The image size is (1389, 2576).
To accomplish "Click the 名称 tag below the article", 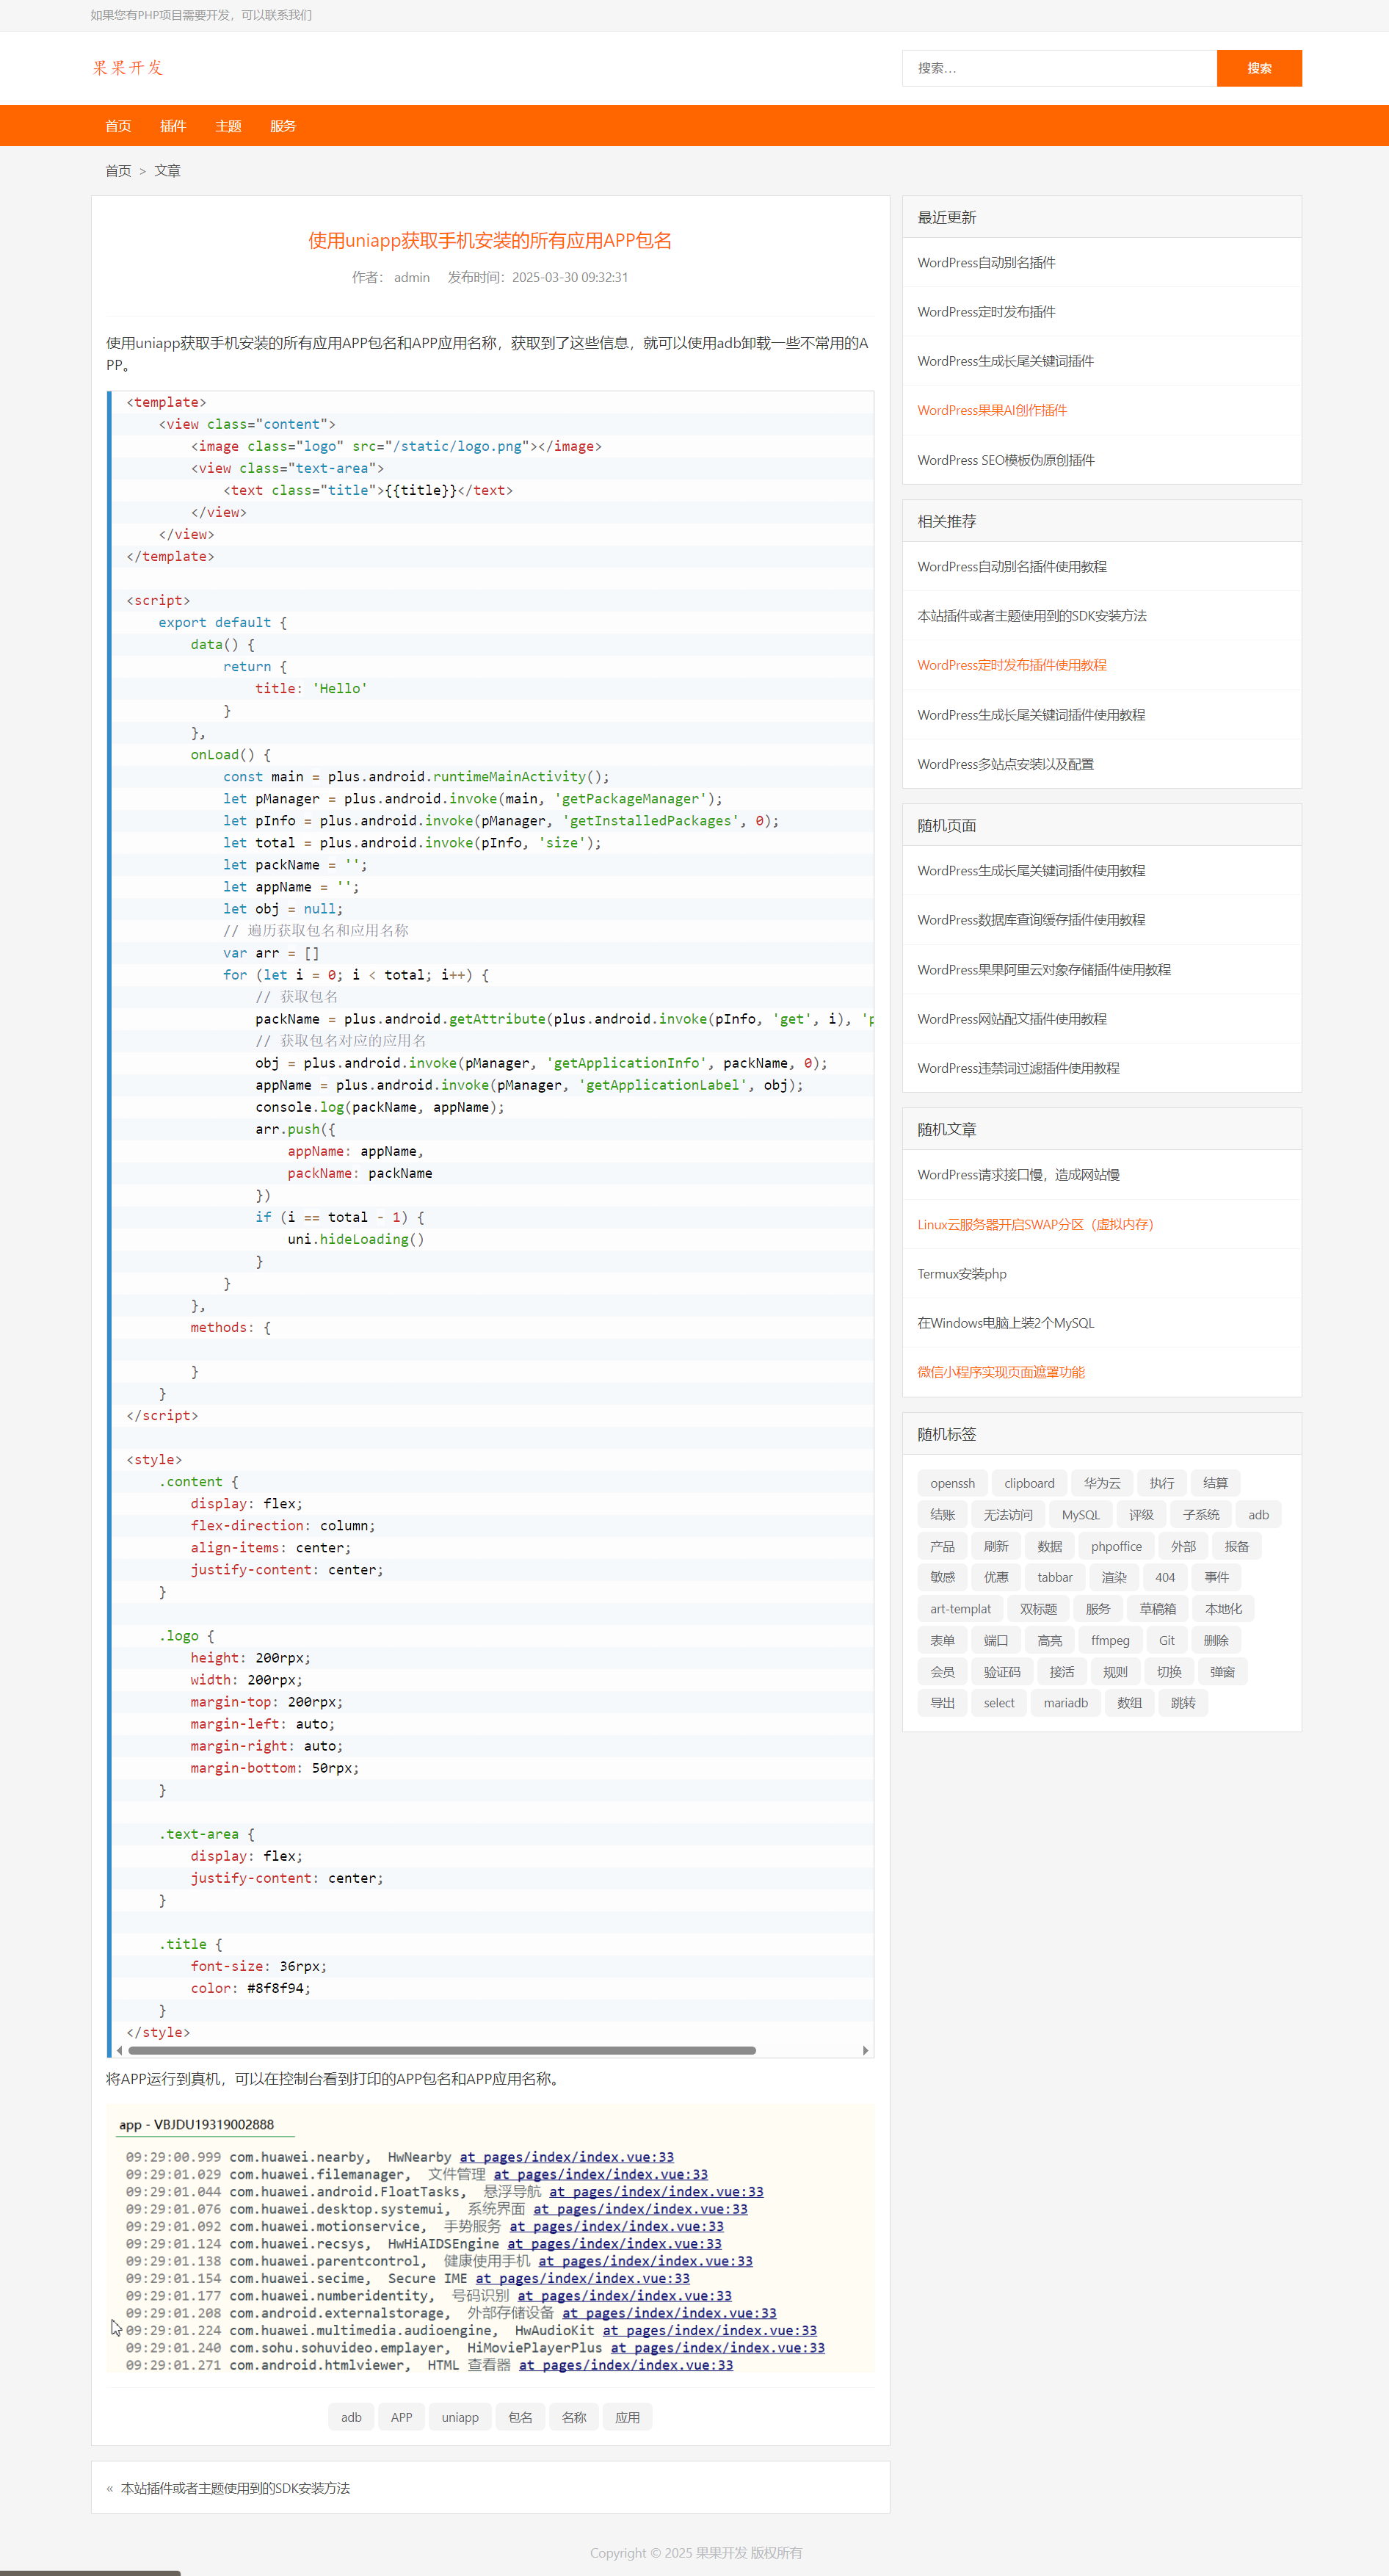I will tap(574, 2417).
